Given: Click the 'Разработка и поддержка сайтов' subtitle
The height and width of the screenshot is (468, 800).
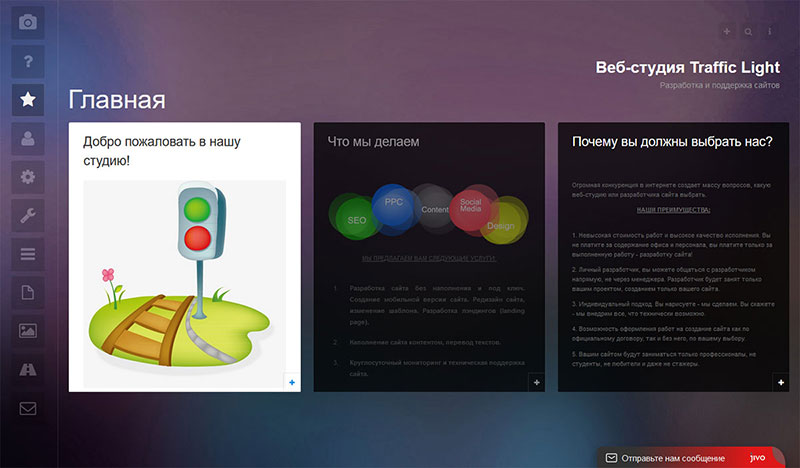Looking at the screenshot, I should tap(719, 85).
